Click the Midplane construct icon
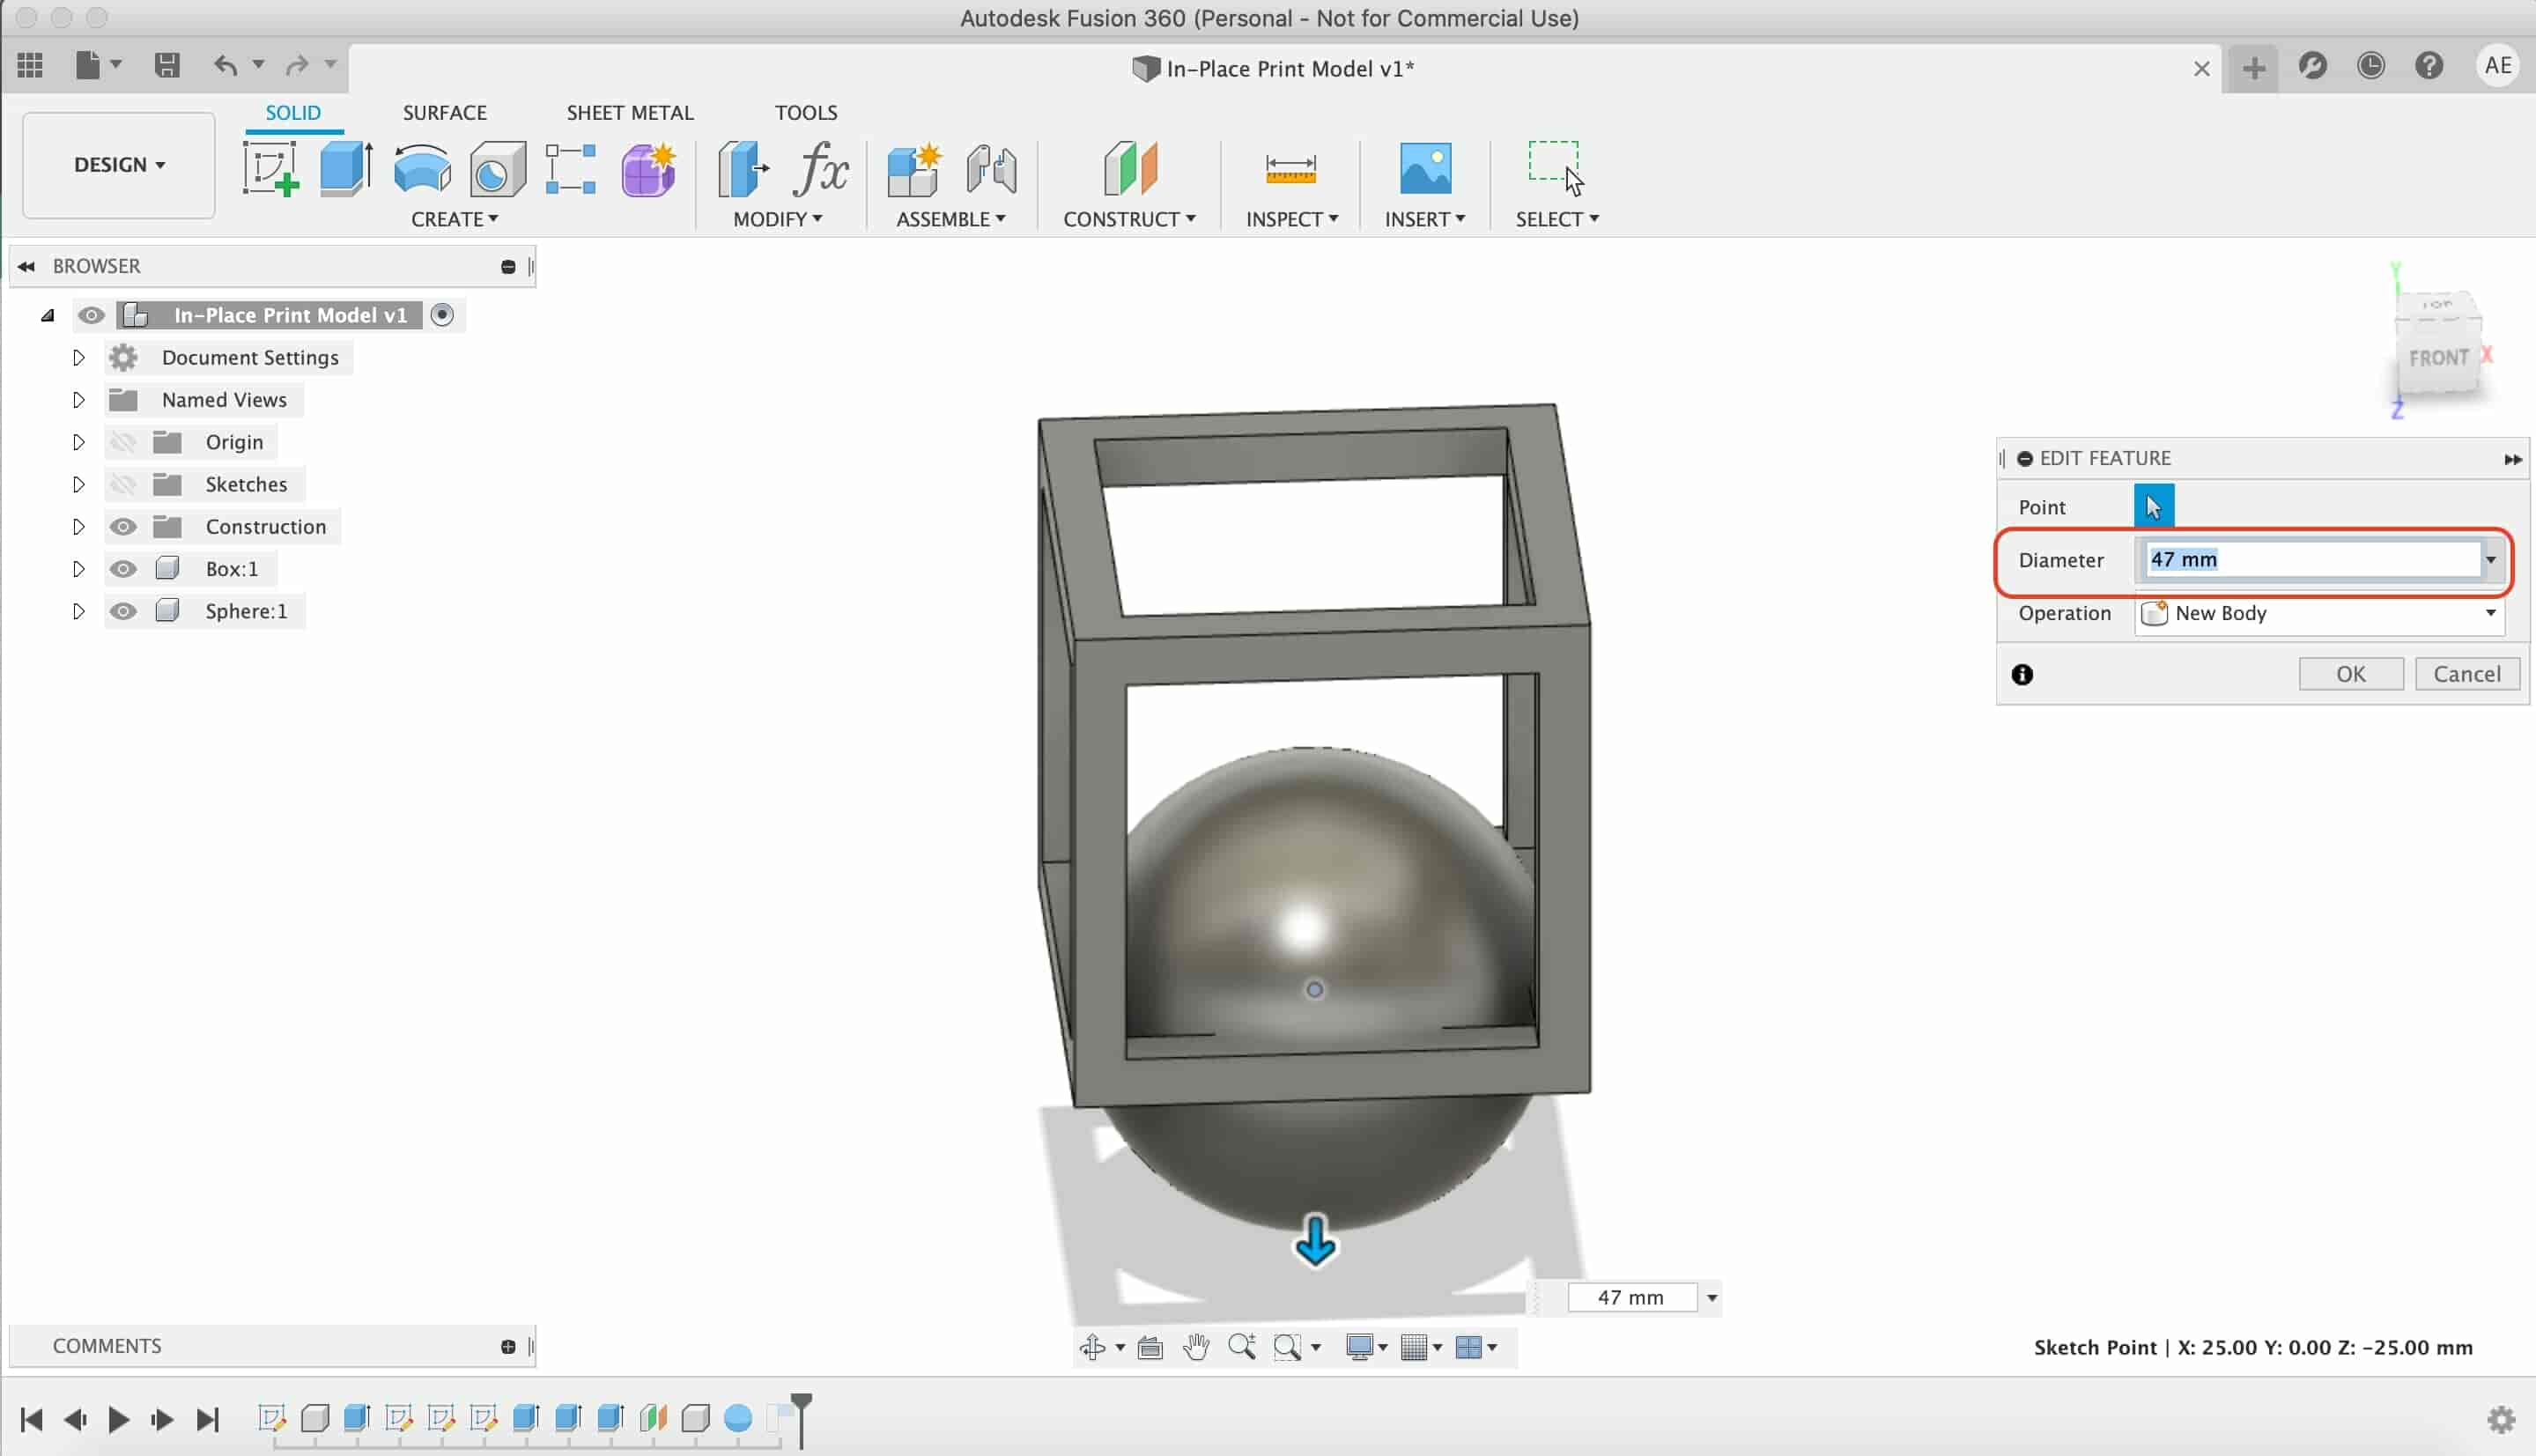Image resolution: width=2536 pixels, height=1456 pixels. point(1130,168)
